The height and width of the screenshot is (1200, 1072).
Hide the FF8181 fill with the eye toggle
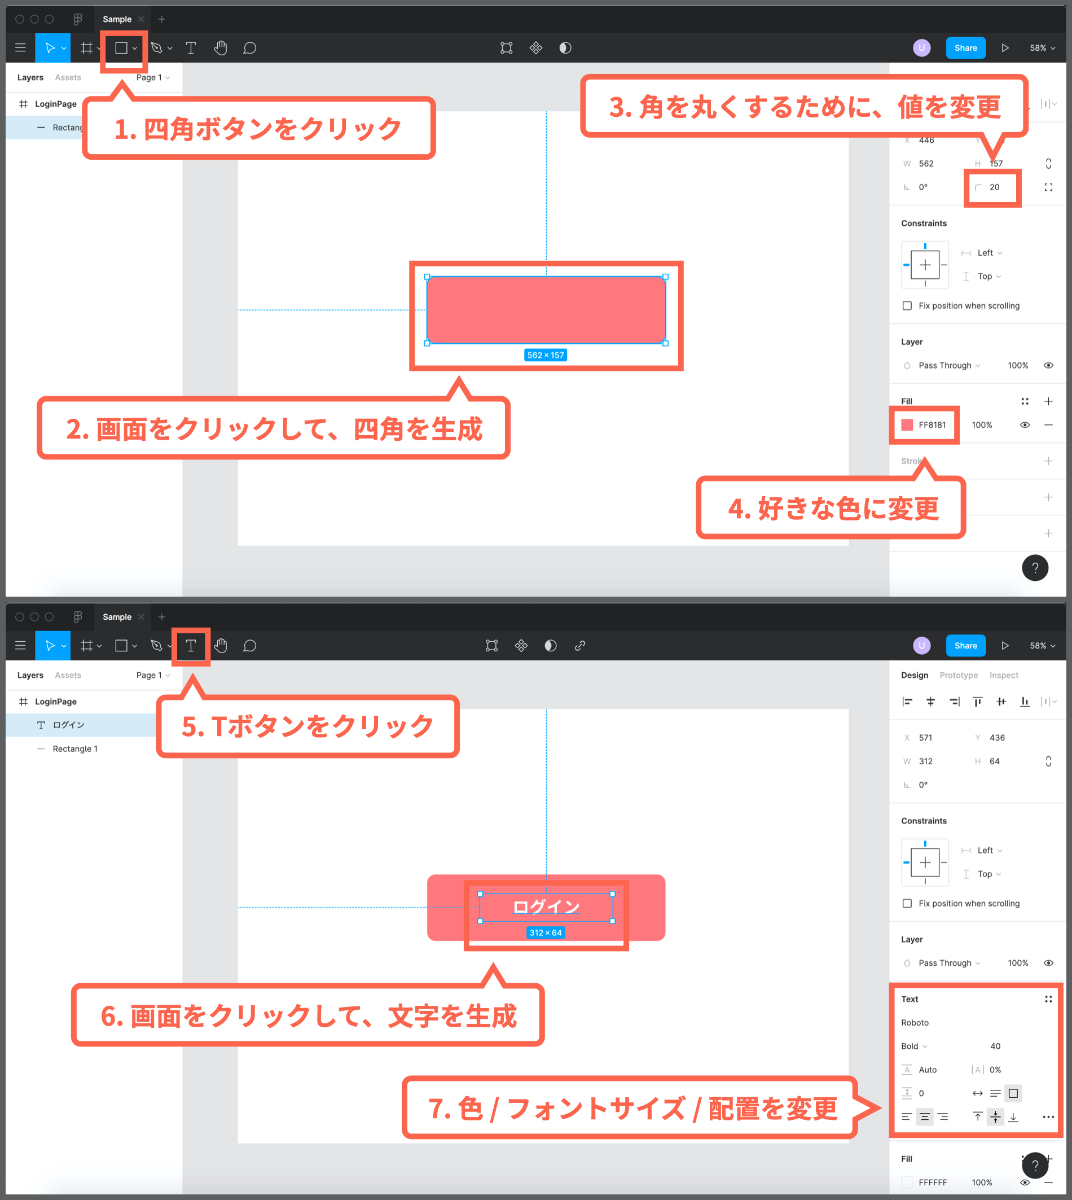(1024, 424)
